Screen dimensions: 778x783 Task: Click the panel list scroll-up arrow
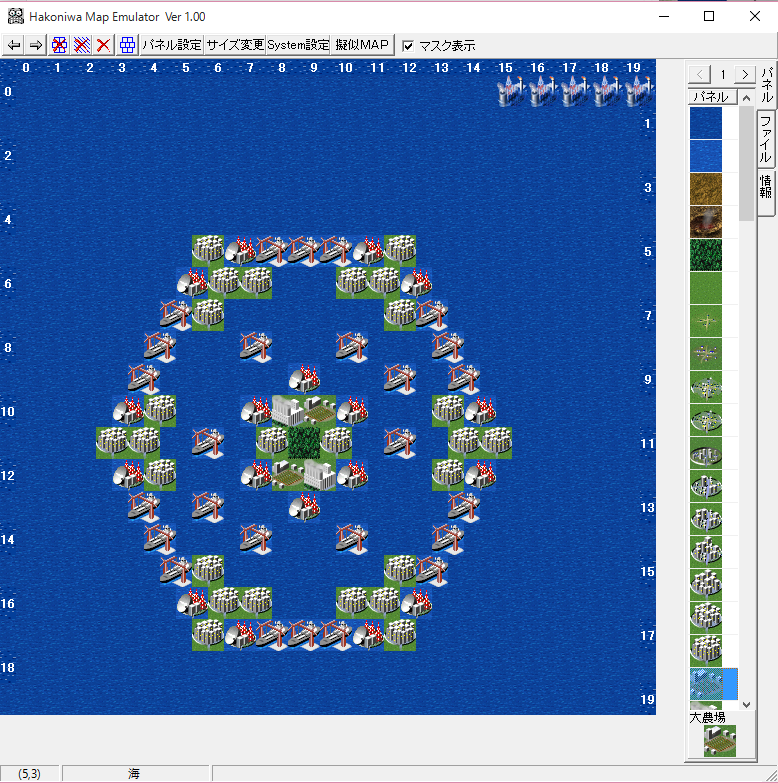pyautogui.click(x=747, y=98)
